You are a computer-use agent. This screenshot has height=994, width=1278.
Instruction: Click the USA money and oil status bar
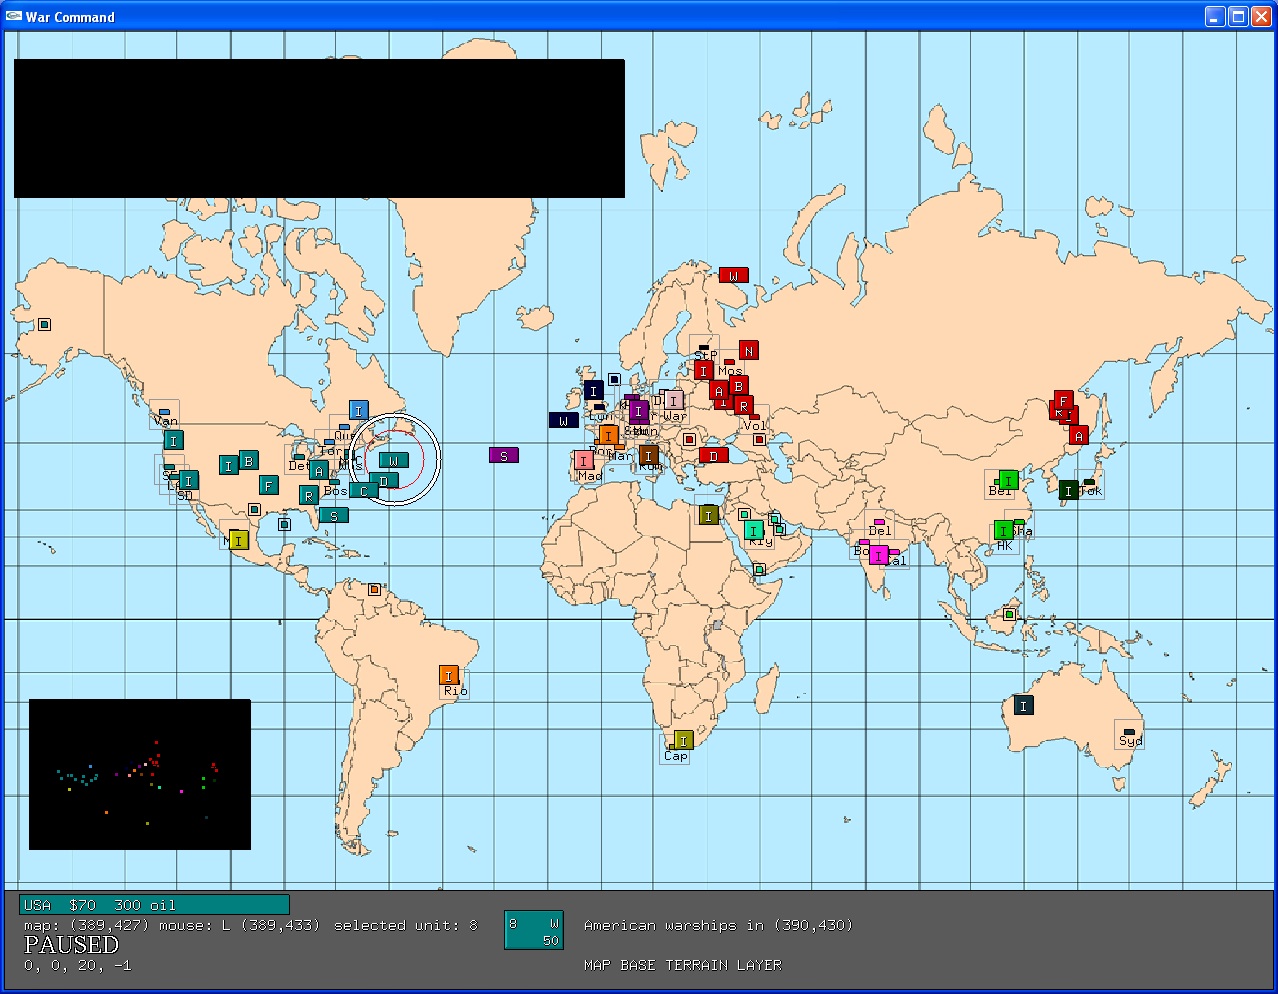tap(154, 904)
